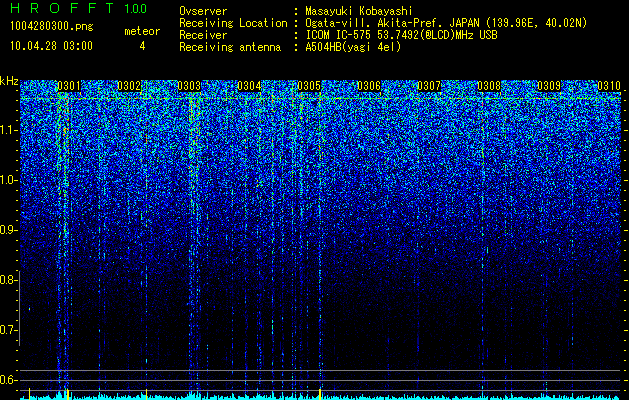Select the filename 1004280300.png
This screenshot has width=629, height=400.
point(52,26)
